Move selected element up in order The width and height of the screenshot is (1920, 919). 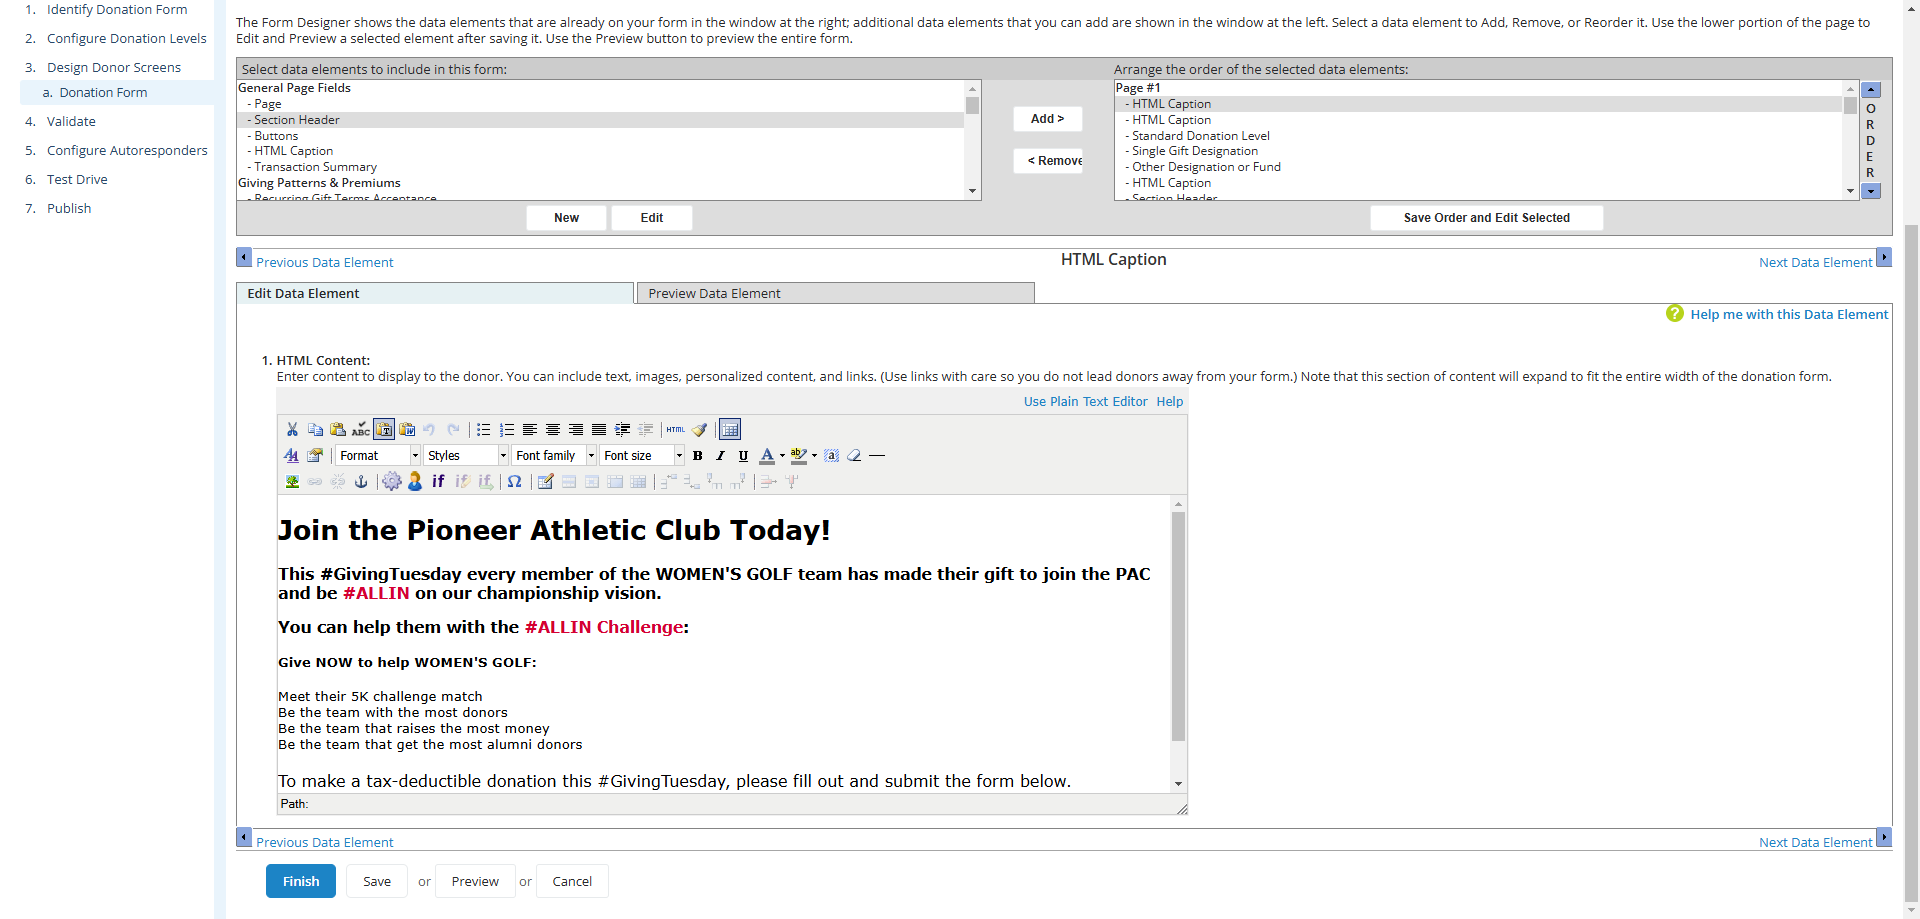[x=1871, y=90]
